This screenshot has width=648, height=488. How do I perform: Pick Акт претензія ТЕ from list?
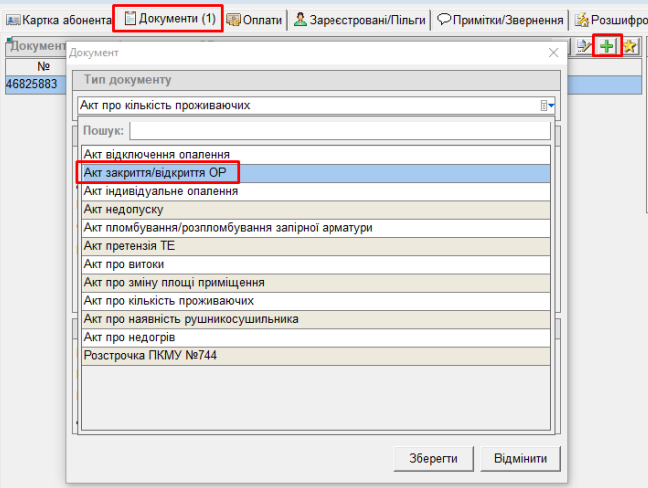tap(315, 246)
